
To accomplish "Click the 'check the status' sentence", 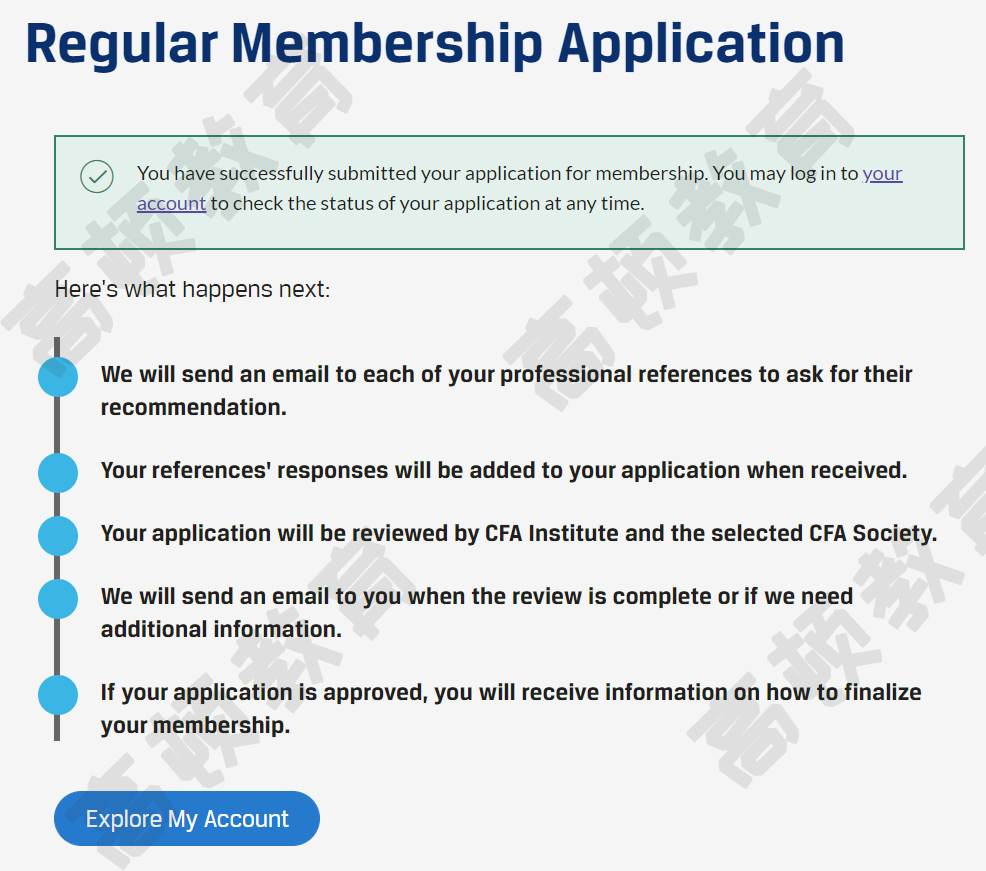I will (x=426, y=203).
